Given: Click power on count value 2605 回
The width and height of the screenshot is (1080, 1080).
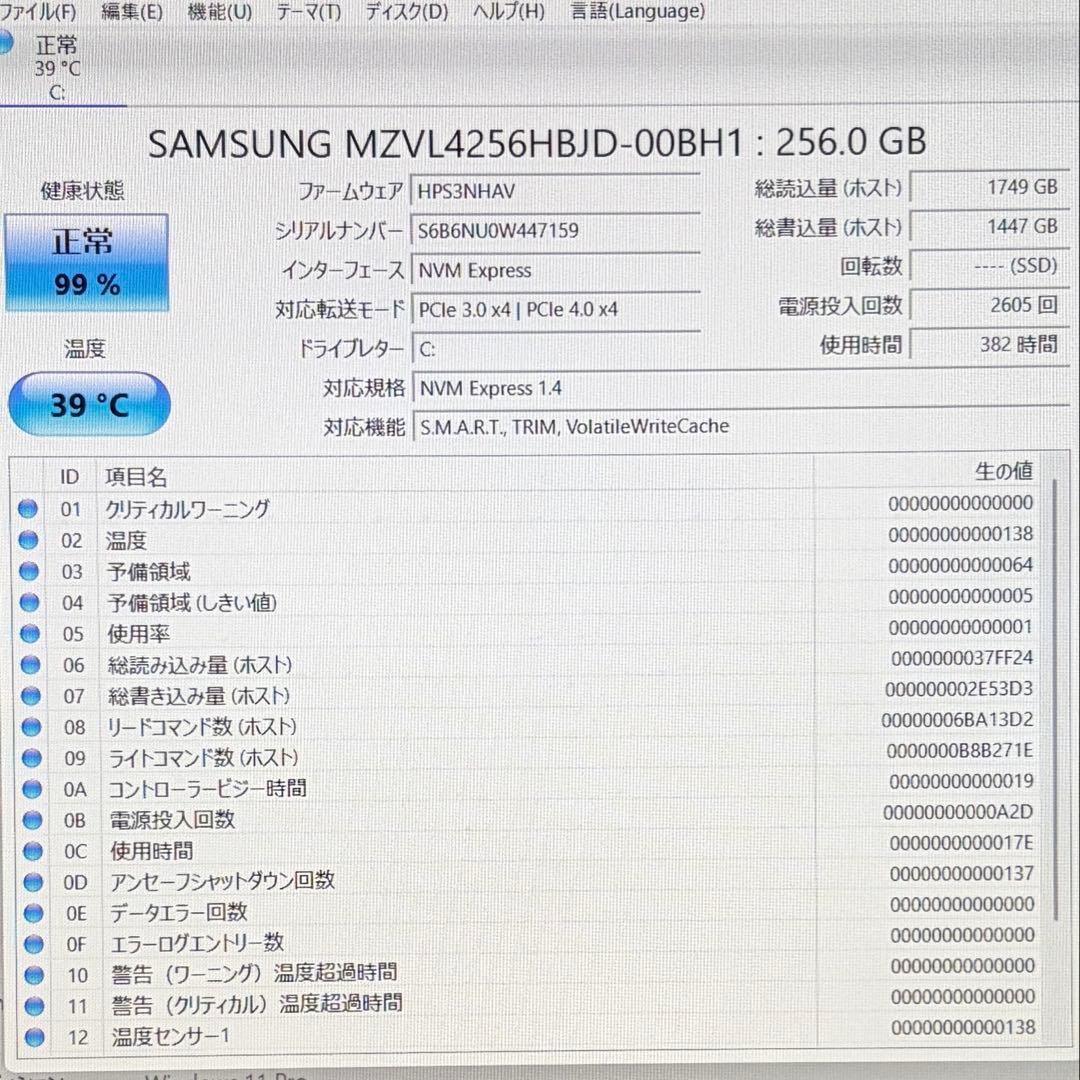Looking at the screenshot, I should (x=988, y=304).
